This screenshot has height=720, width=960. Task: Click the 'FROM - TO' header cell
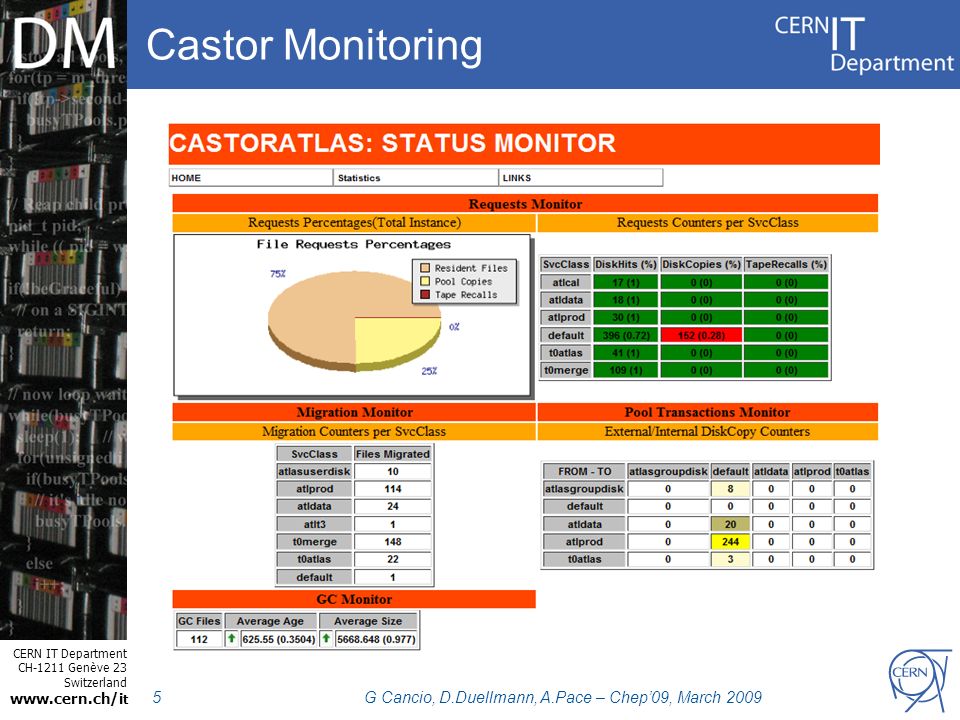coord(585,471)
